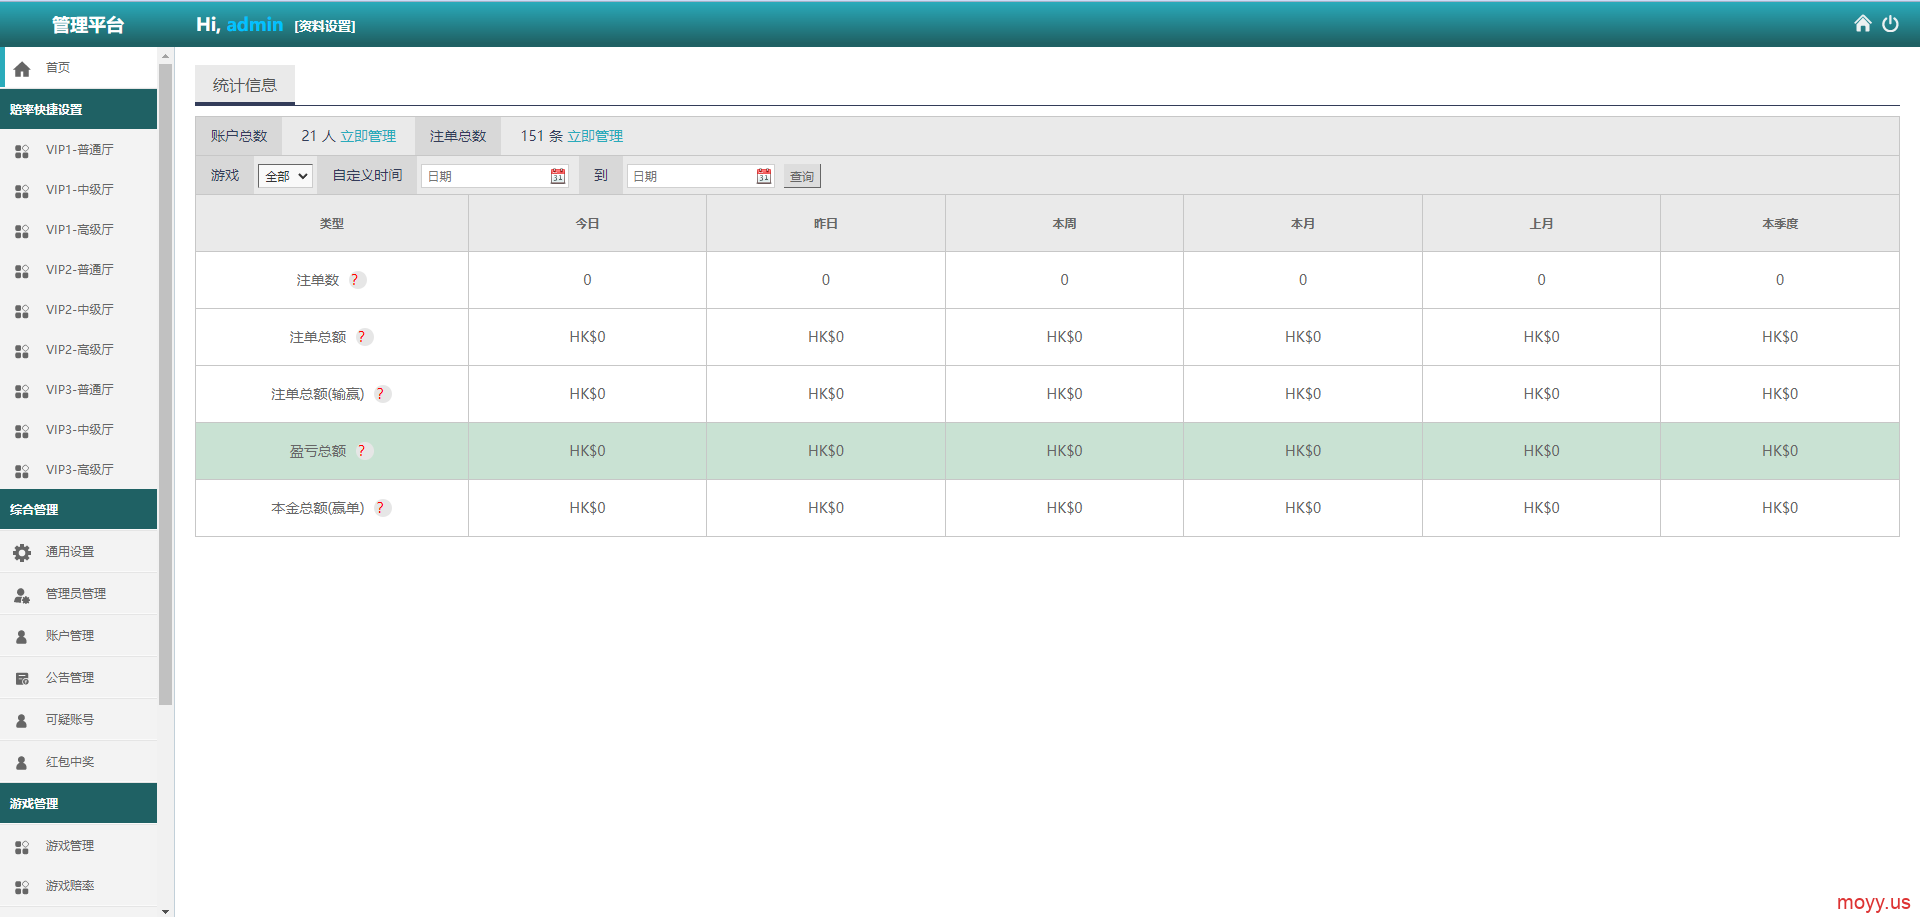This screenshot has height=917, width=1920.
Task: Click the sidebar scrollbar thumb
Action: coord(166,385)
